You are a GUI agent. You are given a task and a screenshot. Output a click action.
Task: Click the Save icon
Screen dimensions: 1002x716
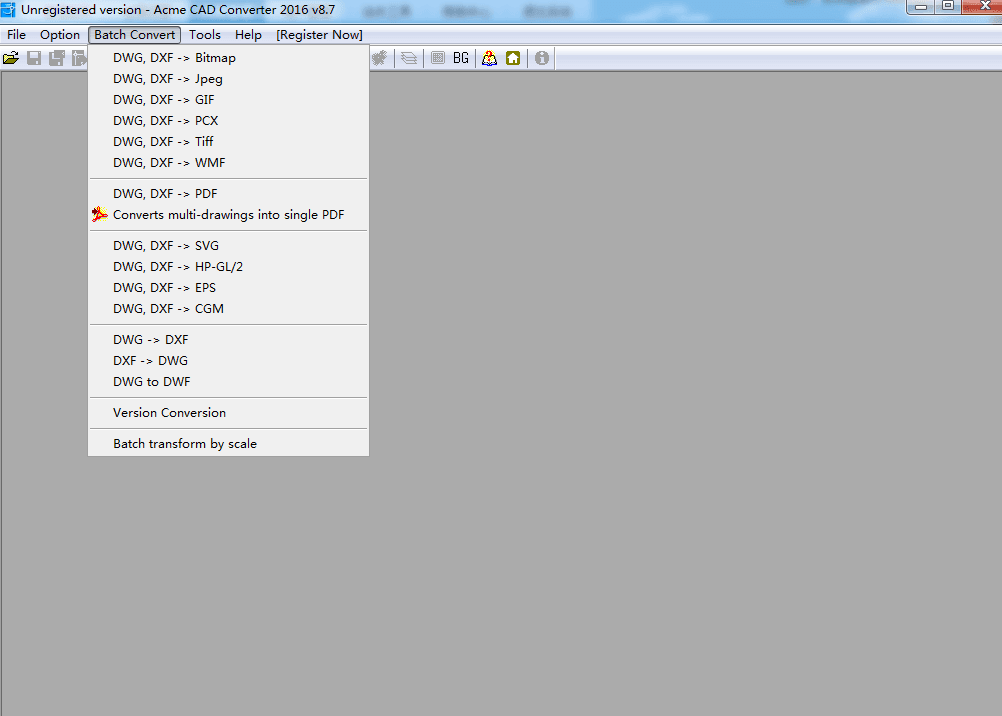33,57
